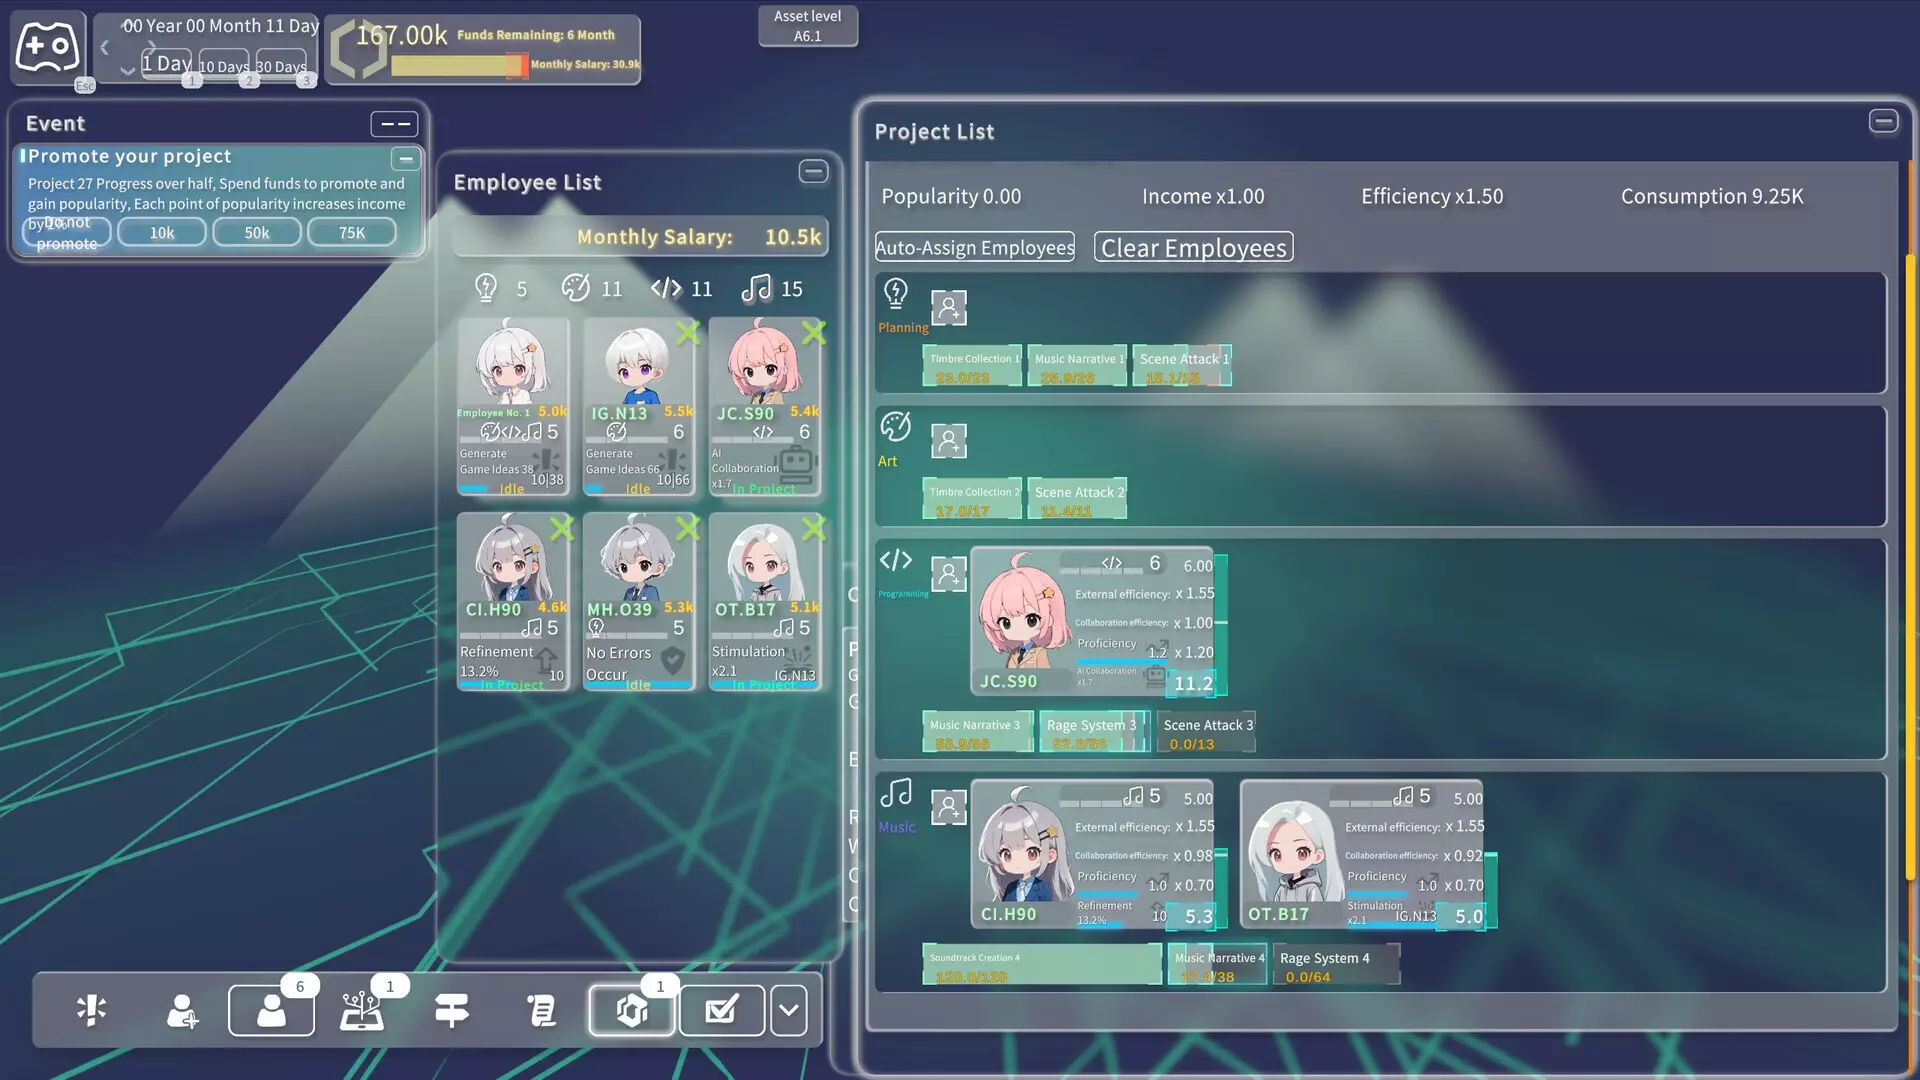This screenshot has height=1080, width=1920.
Task: Click the Monthly Salary funds progress bar
Action: 460,66
